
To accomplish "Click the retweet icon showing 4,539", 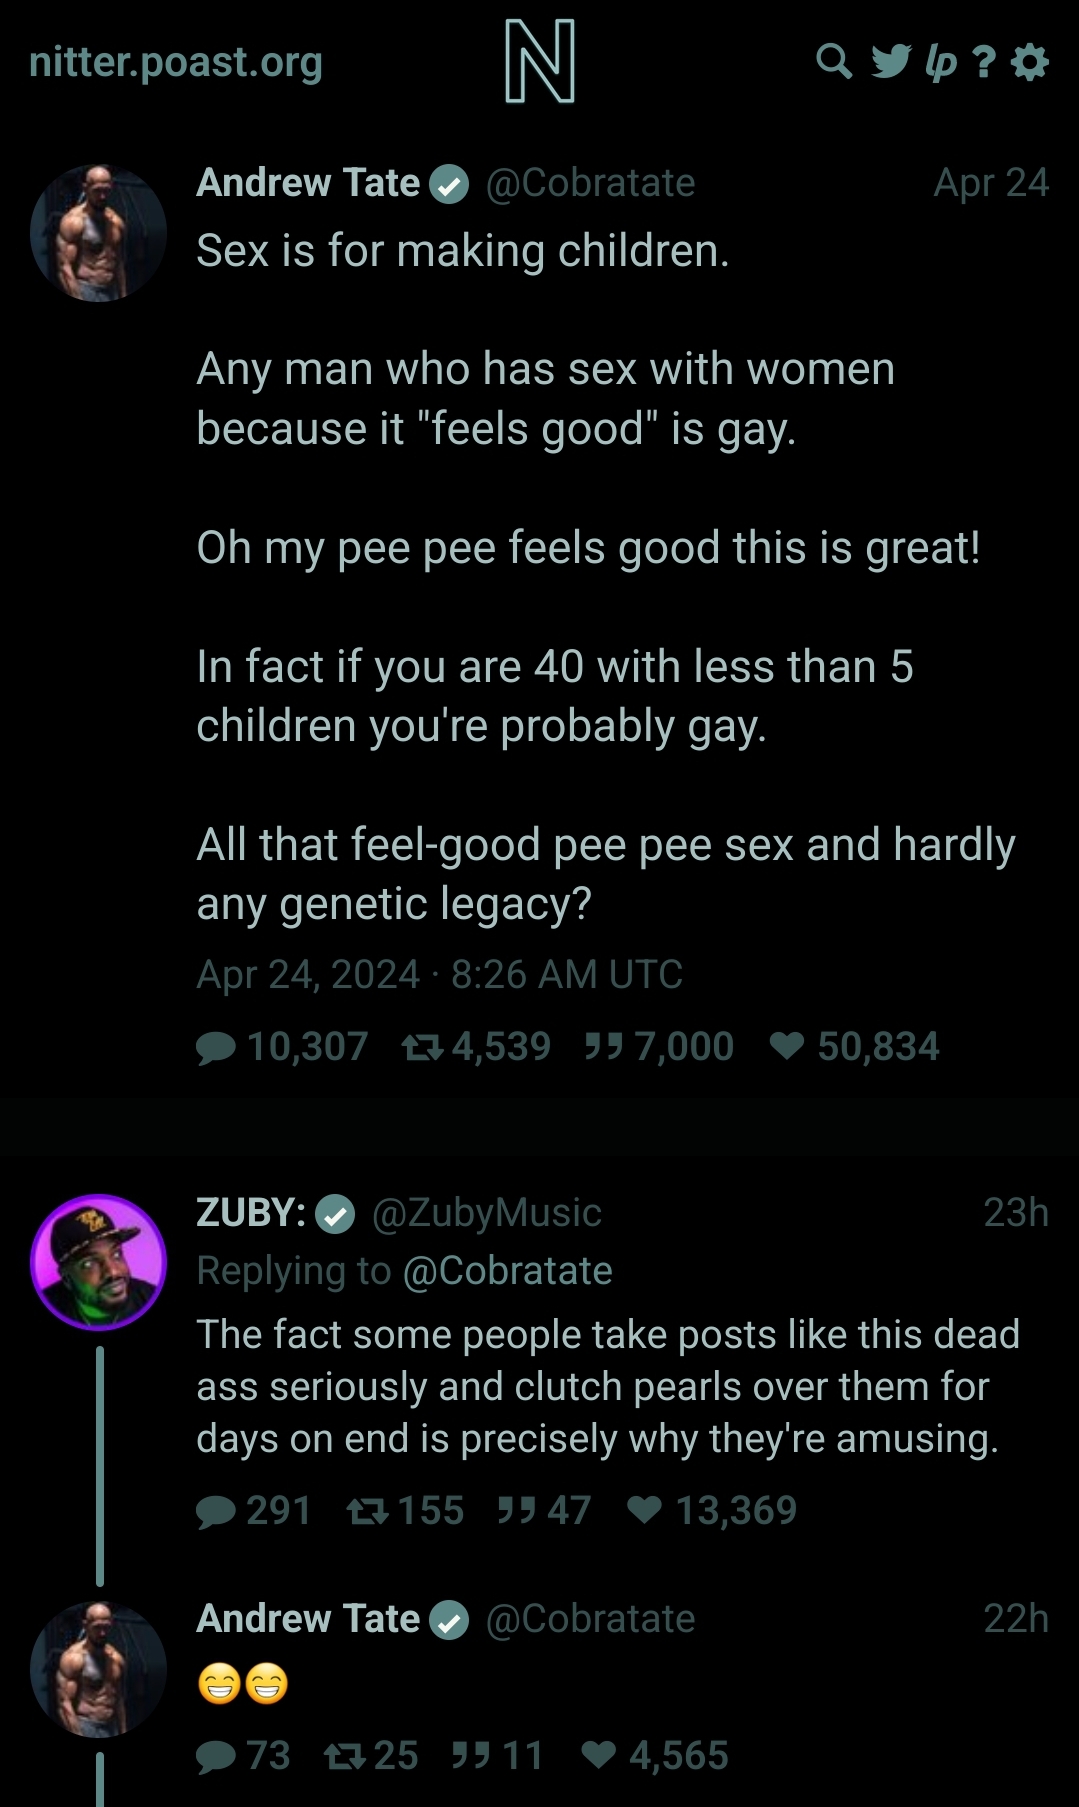I will click(x=422, y=1047).
